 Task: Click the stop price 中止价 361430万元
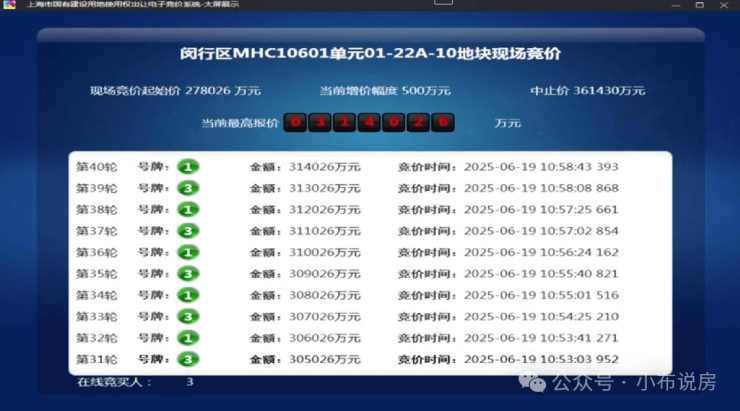[x=588, y=91]
